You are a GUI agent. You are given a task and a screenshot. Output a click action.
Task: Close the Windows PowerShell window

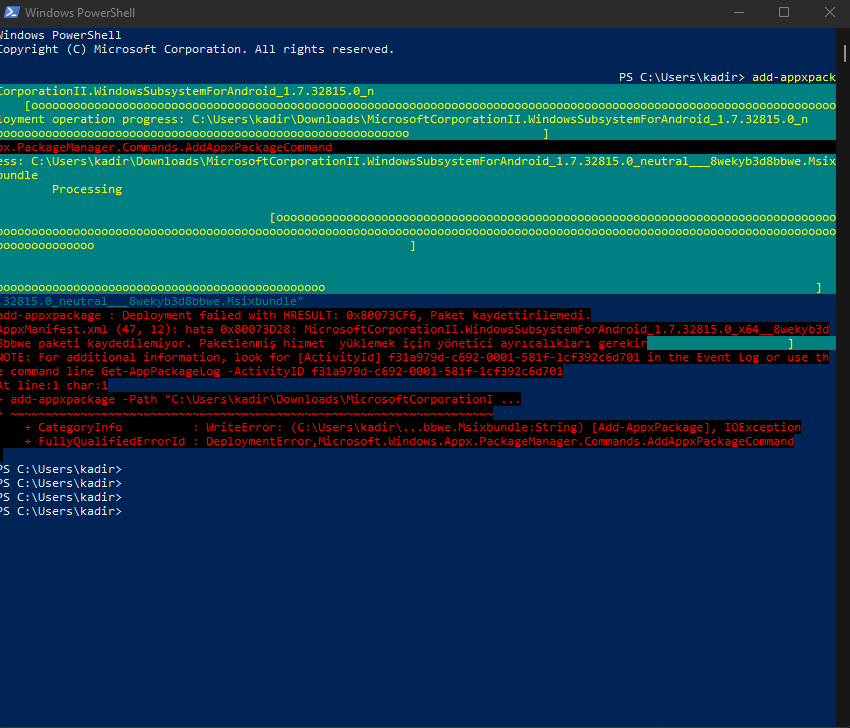[x=829, y=12]
